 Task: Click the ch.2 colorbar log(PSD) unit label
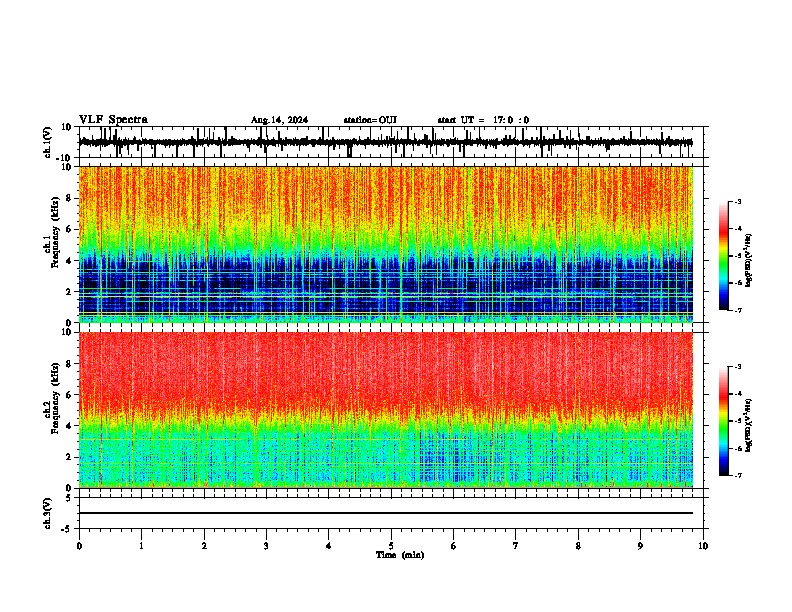click(749, 425)
